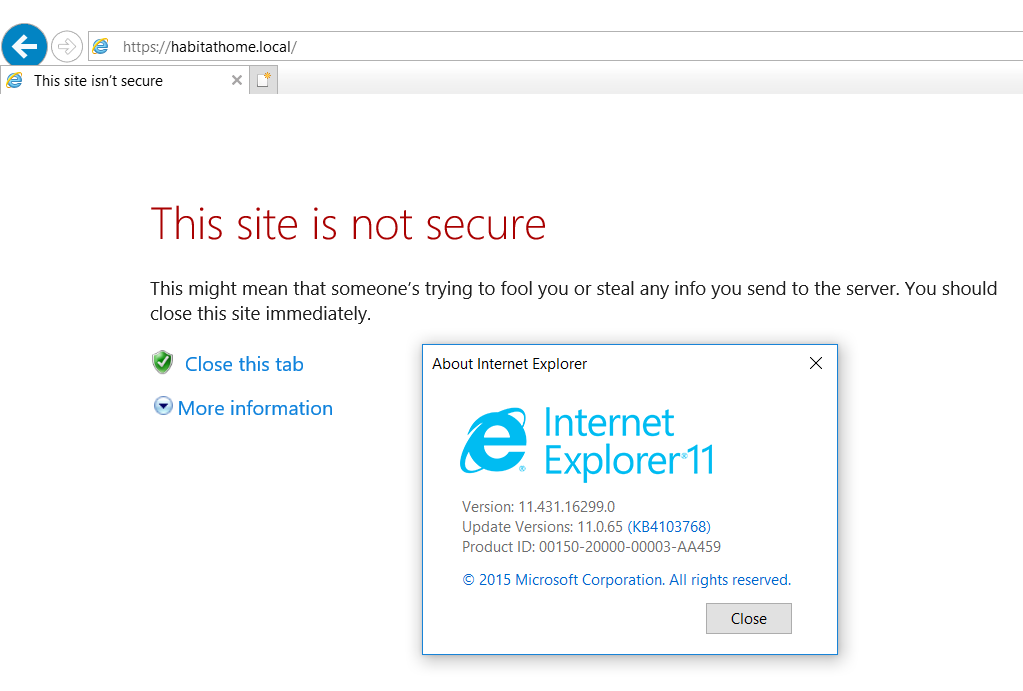Click the blue circled arrow before More information
Image resolution: width=1023 pixels, height=691 pixels.
click(x=162, y=406)
